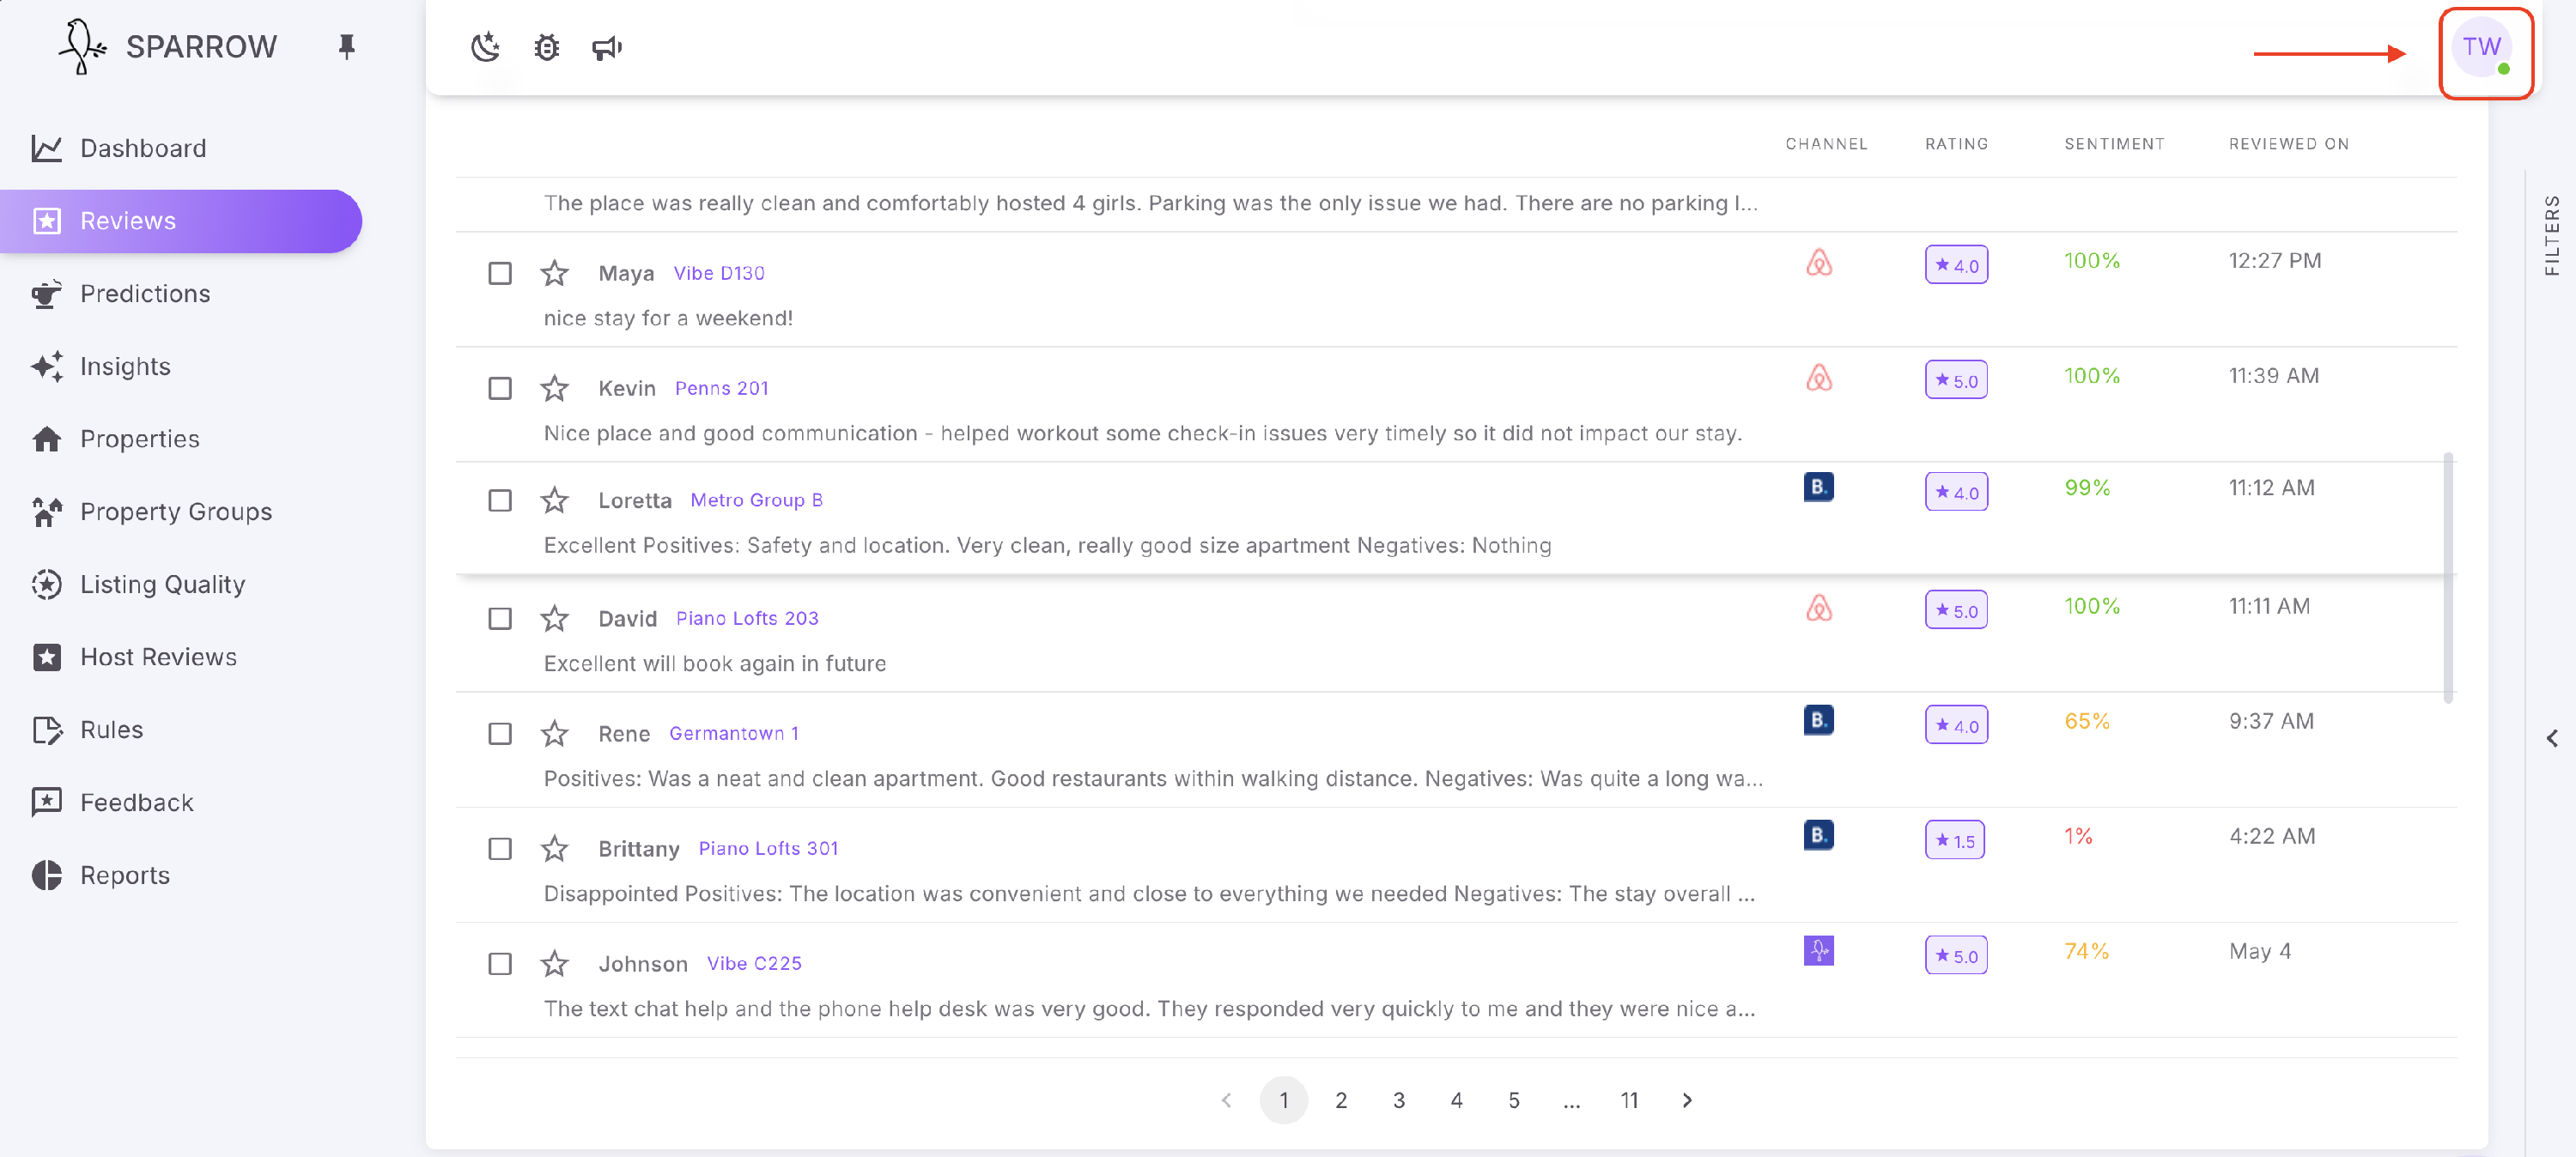The height and width of the screenshot is (1157, 2576).
Task: Jump to page 3 of reviews
Action: [x=1399, y=1100]
